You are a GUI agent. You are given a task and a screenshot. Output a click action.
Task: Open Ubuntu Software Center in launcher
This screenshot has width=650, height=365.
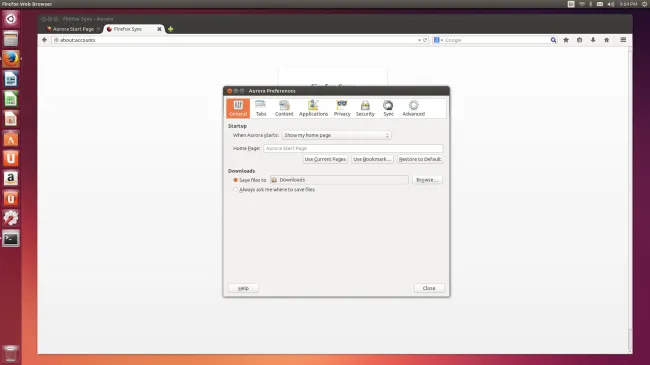pos(11,139)
